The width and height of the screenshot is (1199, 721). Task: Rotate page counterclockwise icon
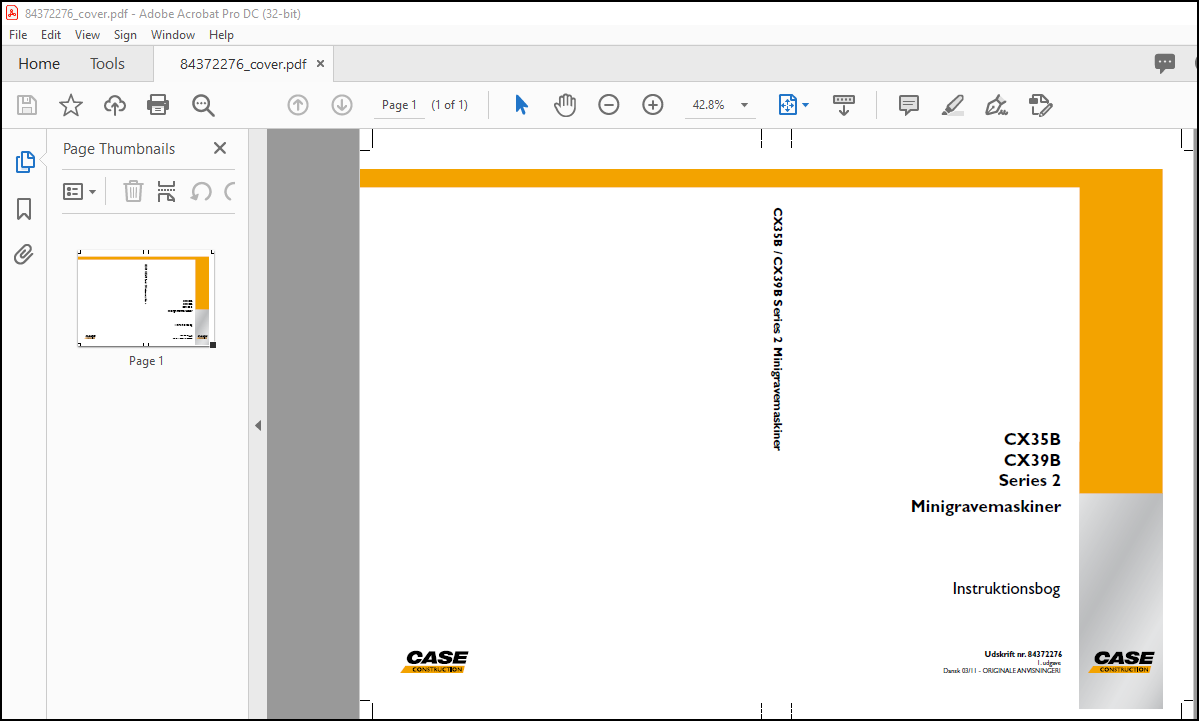200,191
